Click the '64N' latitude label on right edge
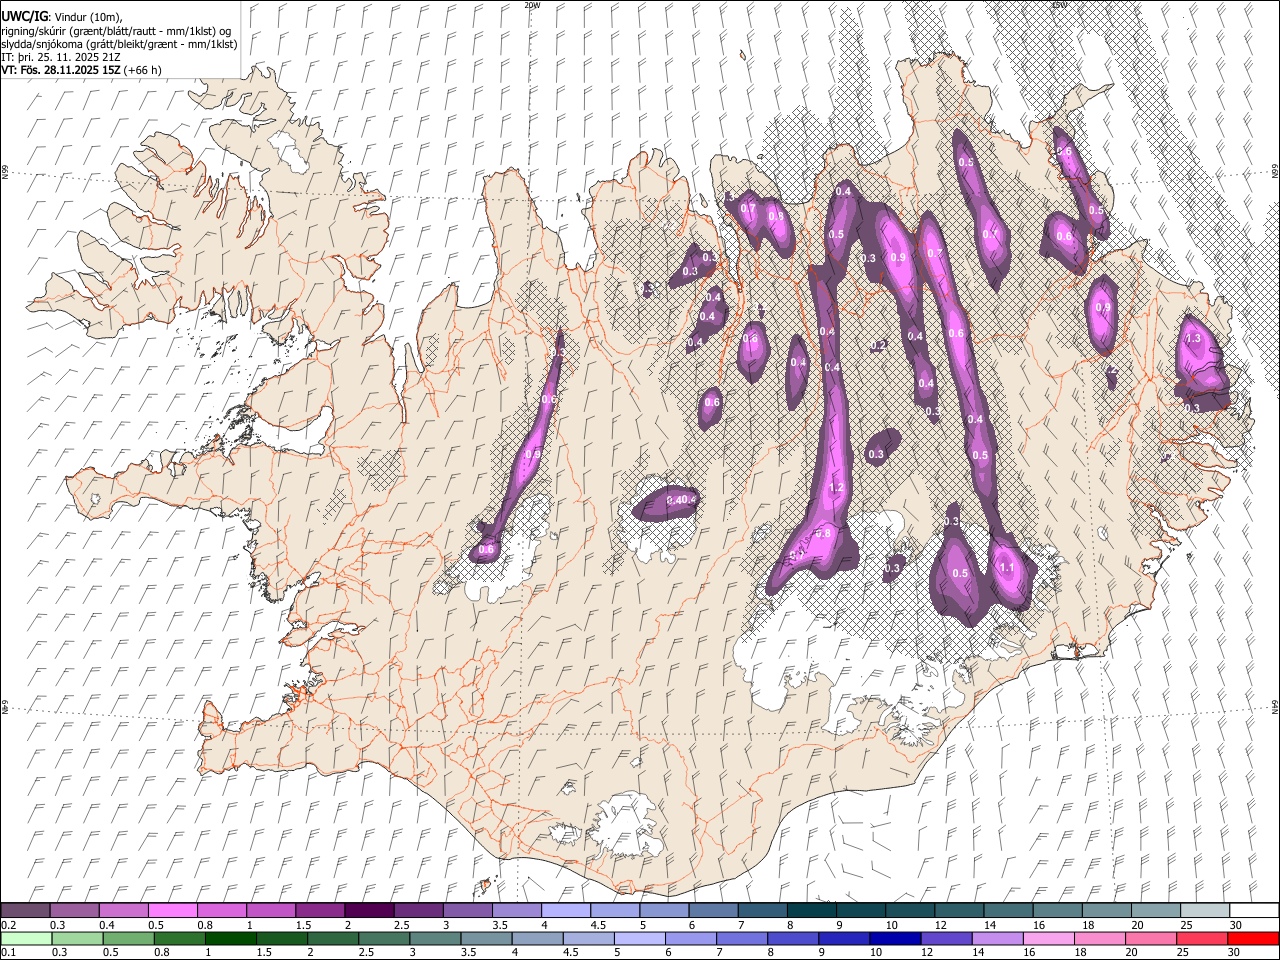 [1275, 706]
